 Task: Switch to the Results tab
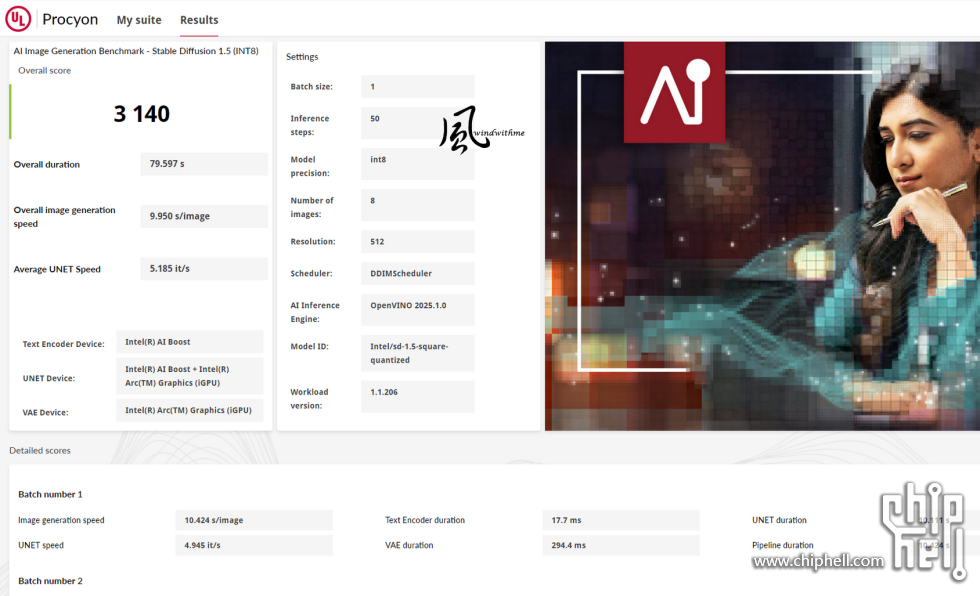(x=199, y=20)
